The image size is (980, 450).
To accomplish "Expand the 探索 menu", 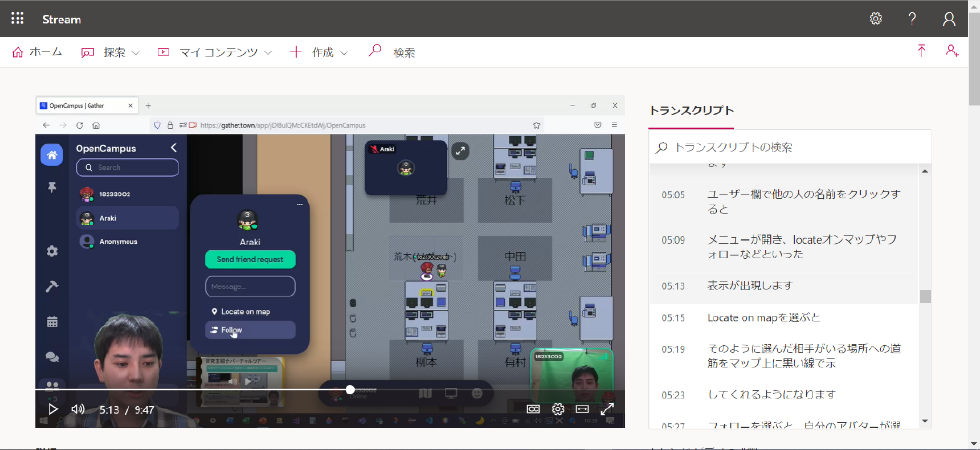I will coord(111,52).
